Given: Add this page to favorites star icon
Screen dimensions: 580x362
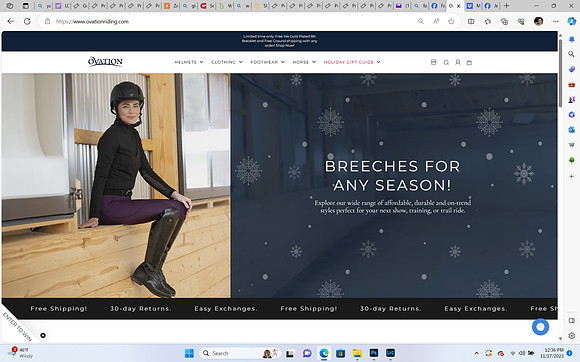Looking at the screenshot, I should pos(451,21).
